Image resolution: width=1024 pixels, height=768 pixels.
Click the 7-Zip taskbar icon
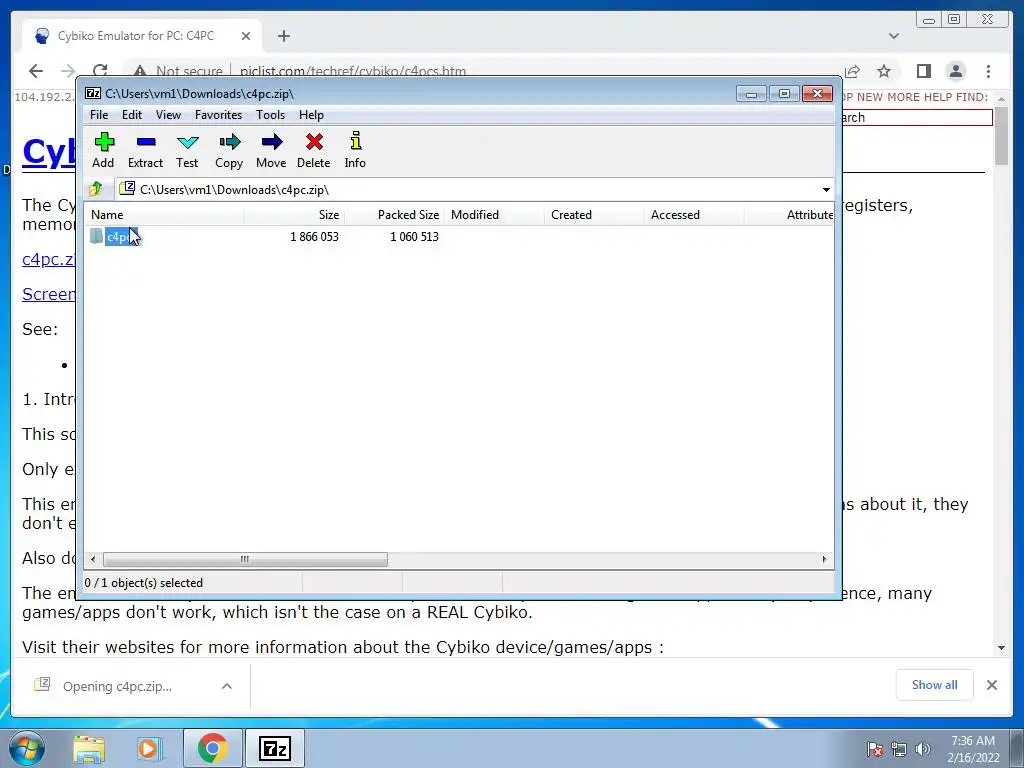click(275, 748)
